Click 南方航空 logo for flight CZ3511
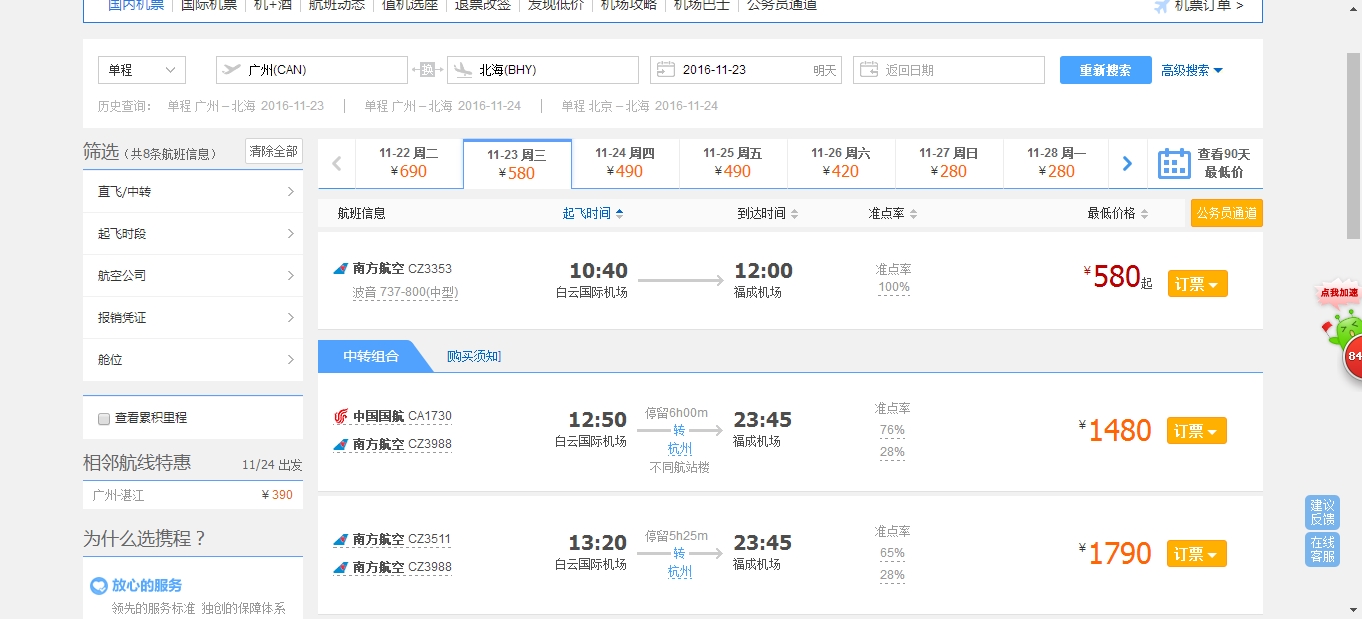 pyautogui.click(x=341, y=539)
